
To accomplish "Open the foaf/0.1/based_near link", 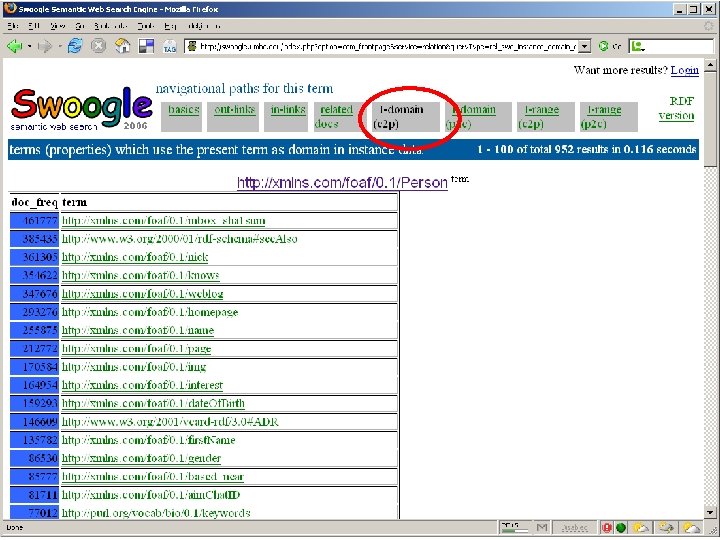I will click(x=153, y=477).
